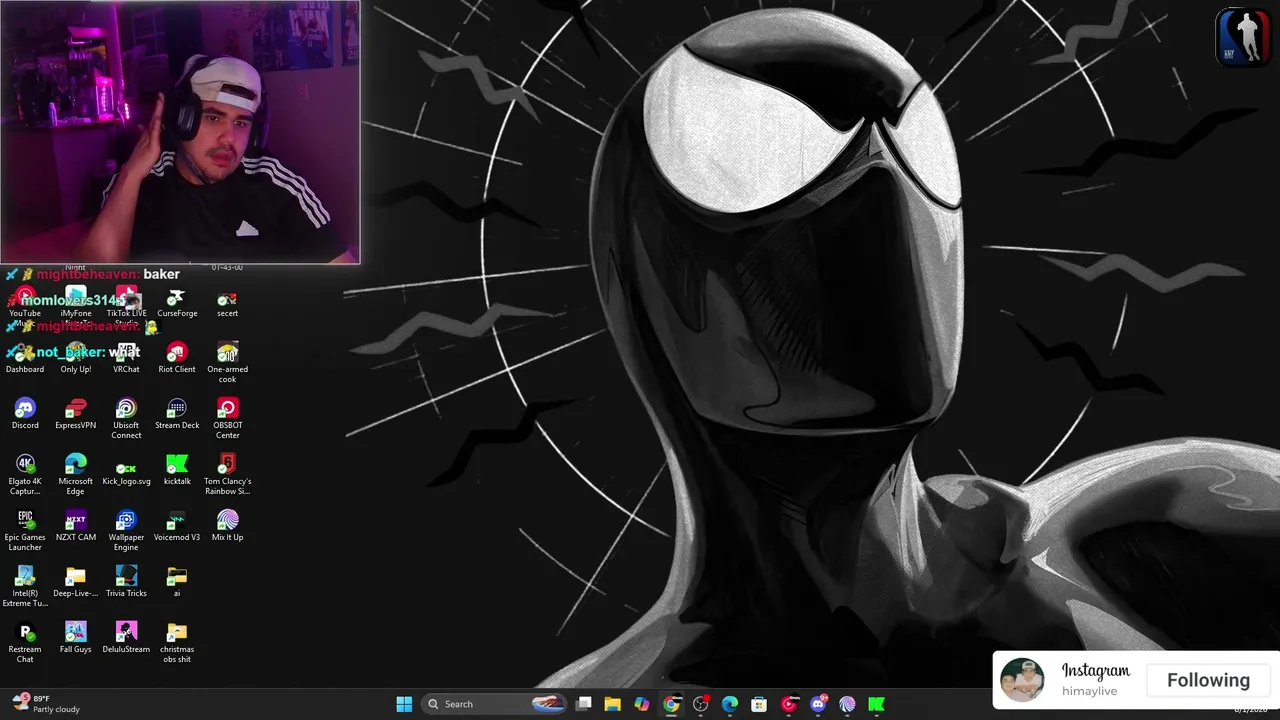Image resolution: width=1280 pixels, height=720 pixels.
Task: Open Microsoft Edge from the taskbar
Action: (730, 704)
